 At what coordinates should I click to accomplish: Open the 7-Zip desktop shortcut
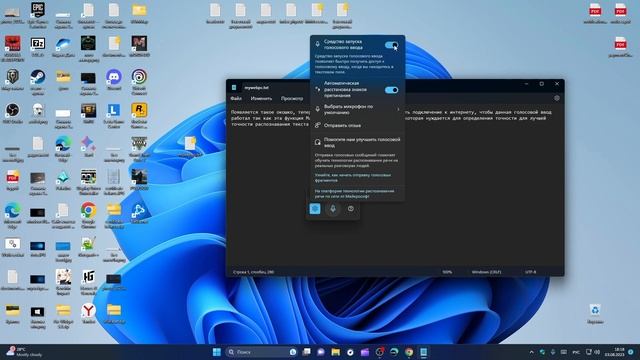click(38, 47)
